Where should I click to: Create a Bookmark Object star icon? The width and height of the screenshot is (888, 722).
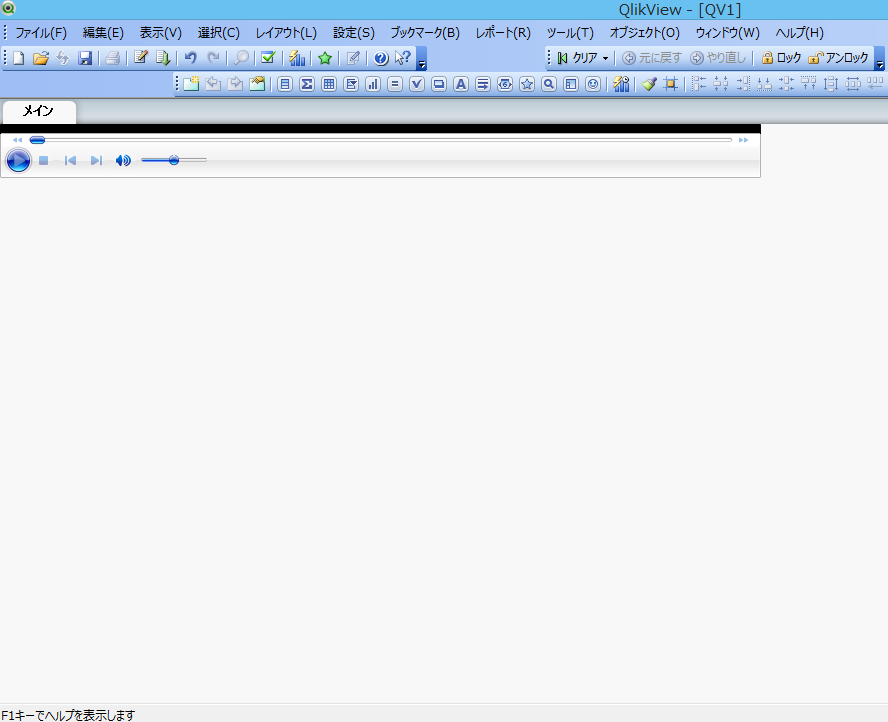pyautogui.click(x=527, y=84)
